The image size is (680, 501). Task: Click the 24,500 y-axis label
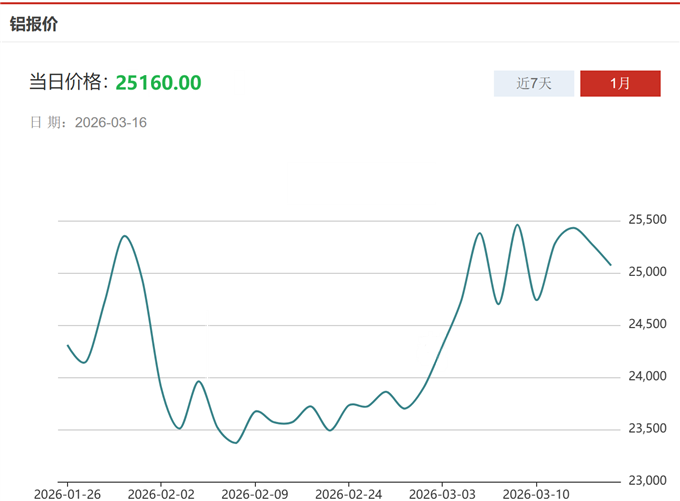[x=647, y=325]
